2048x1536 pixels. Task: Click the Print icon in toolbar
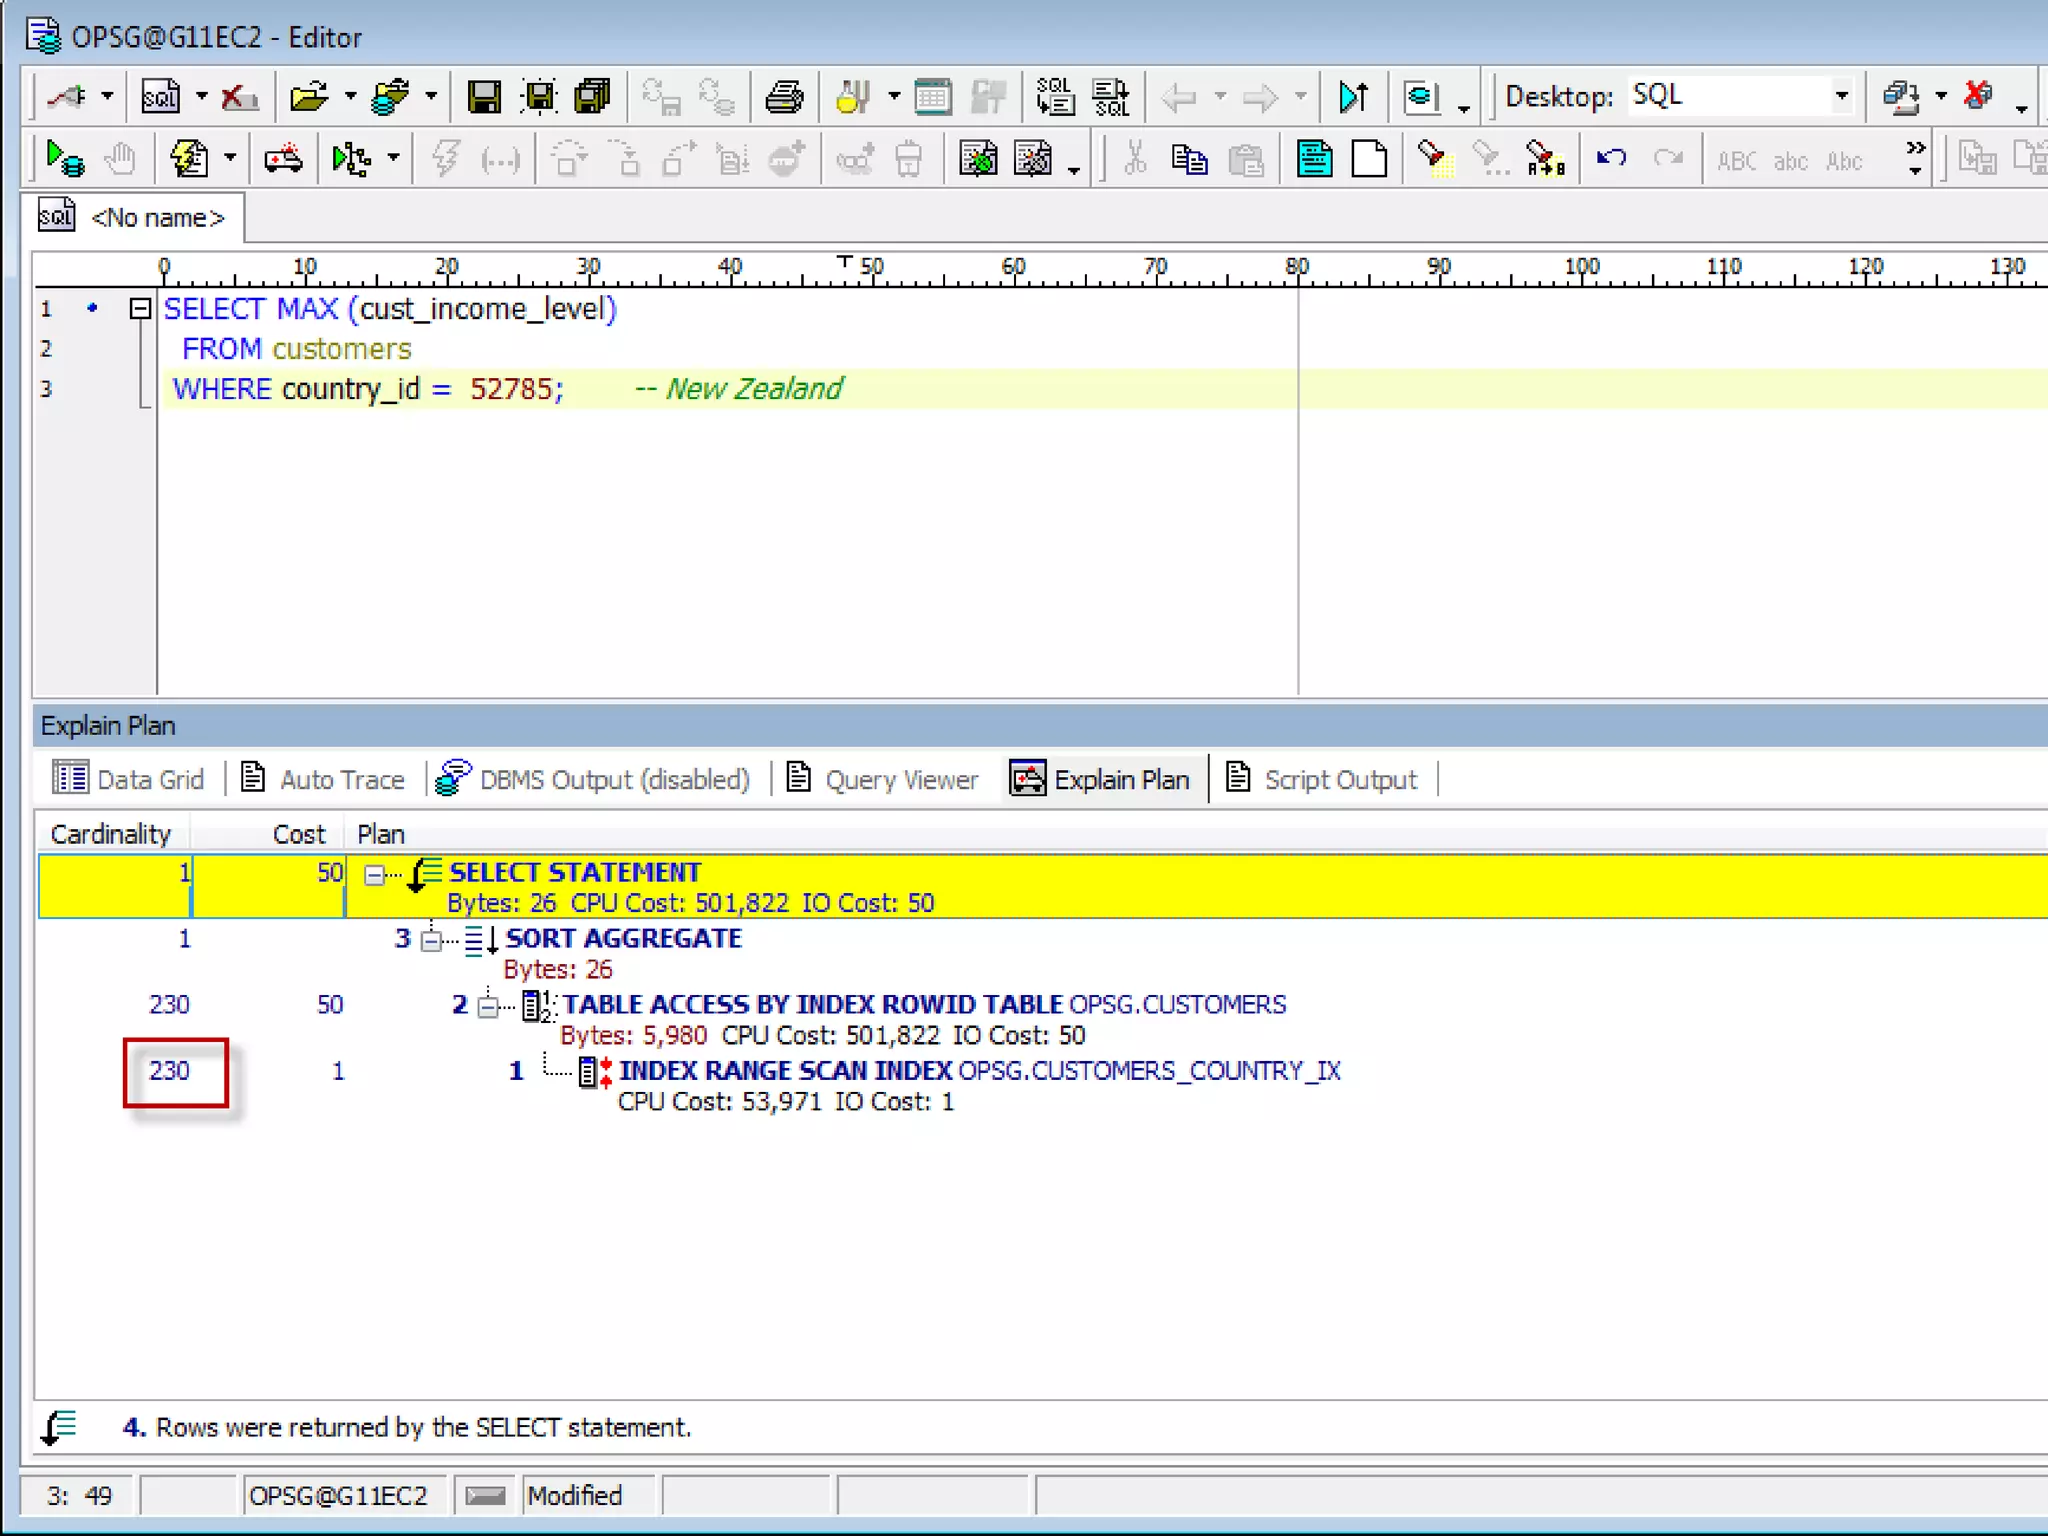point(783,97)
